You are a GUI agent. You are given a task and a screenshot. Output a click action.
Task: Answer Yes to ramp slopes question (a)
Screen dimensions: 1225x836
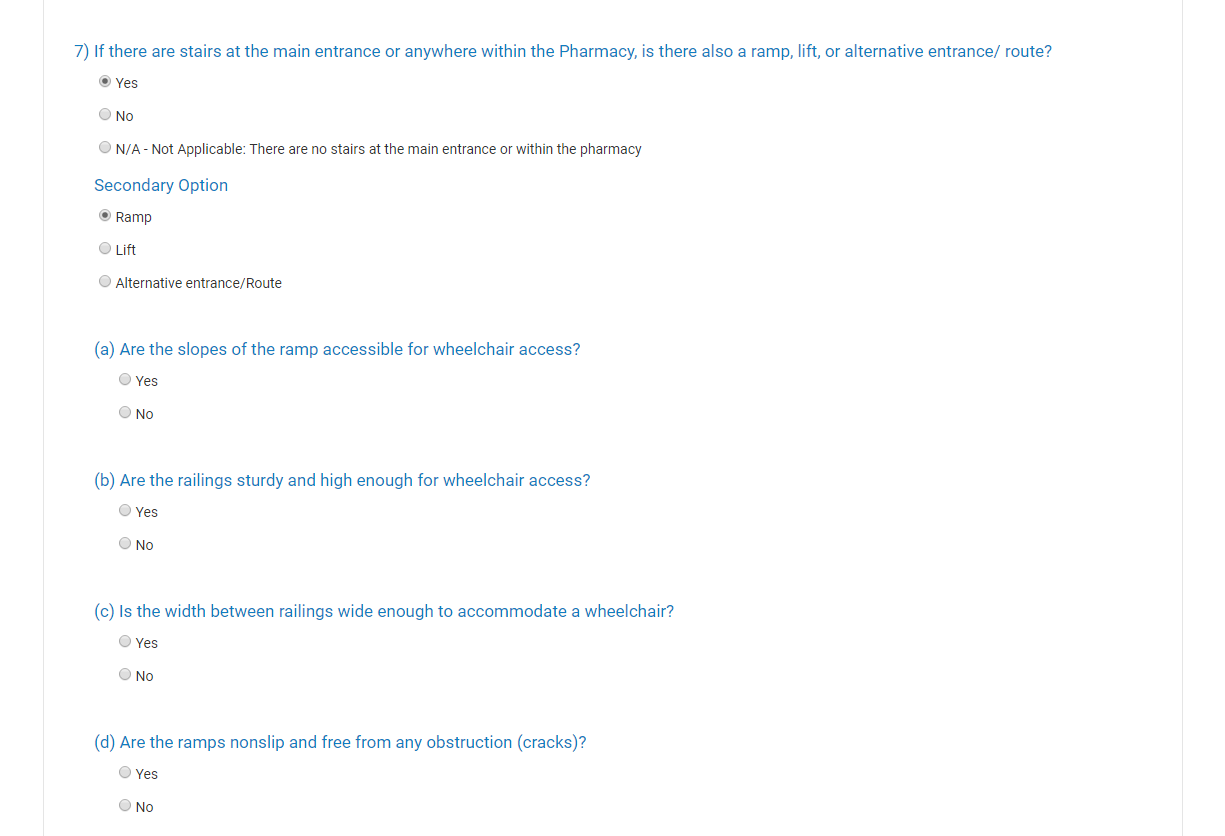click(x=125, y=380)
